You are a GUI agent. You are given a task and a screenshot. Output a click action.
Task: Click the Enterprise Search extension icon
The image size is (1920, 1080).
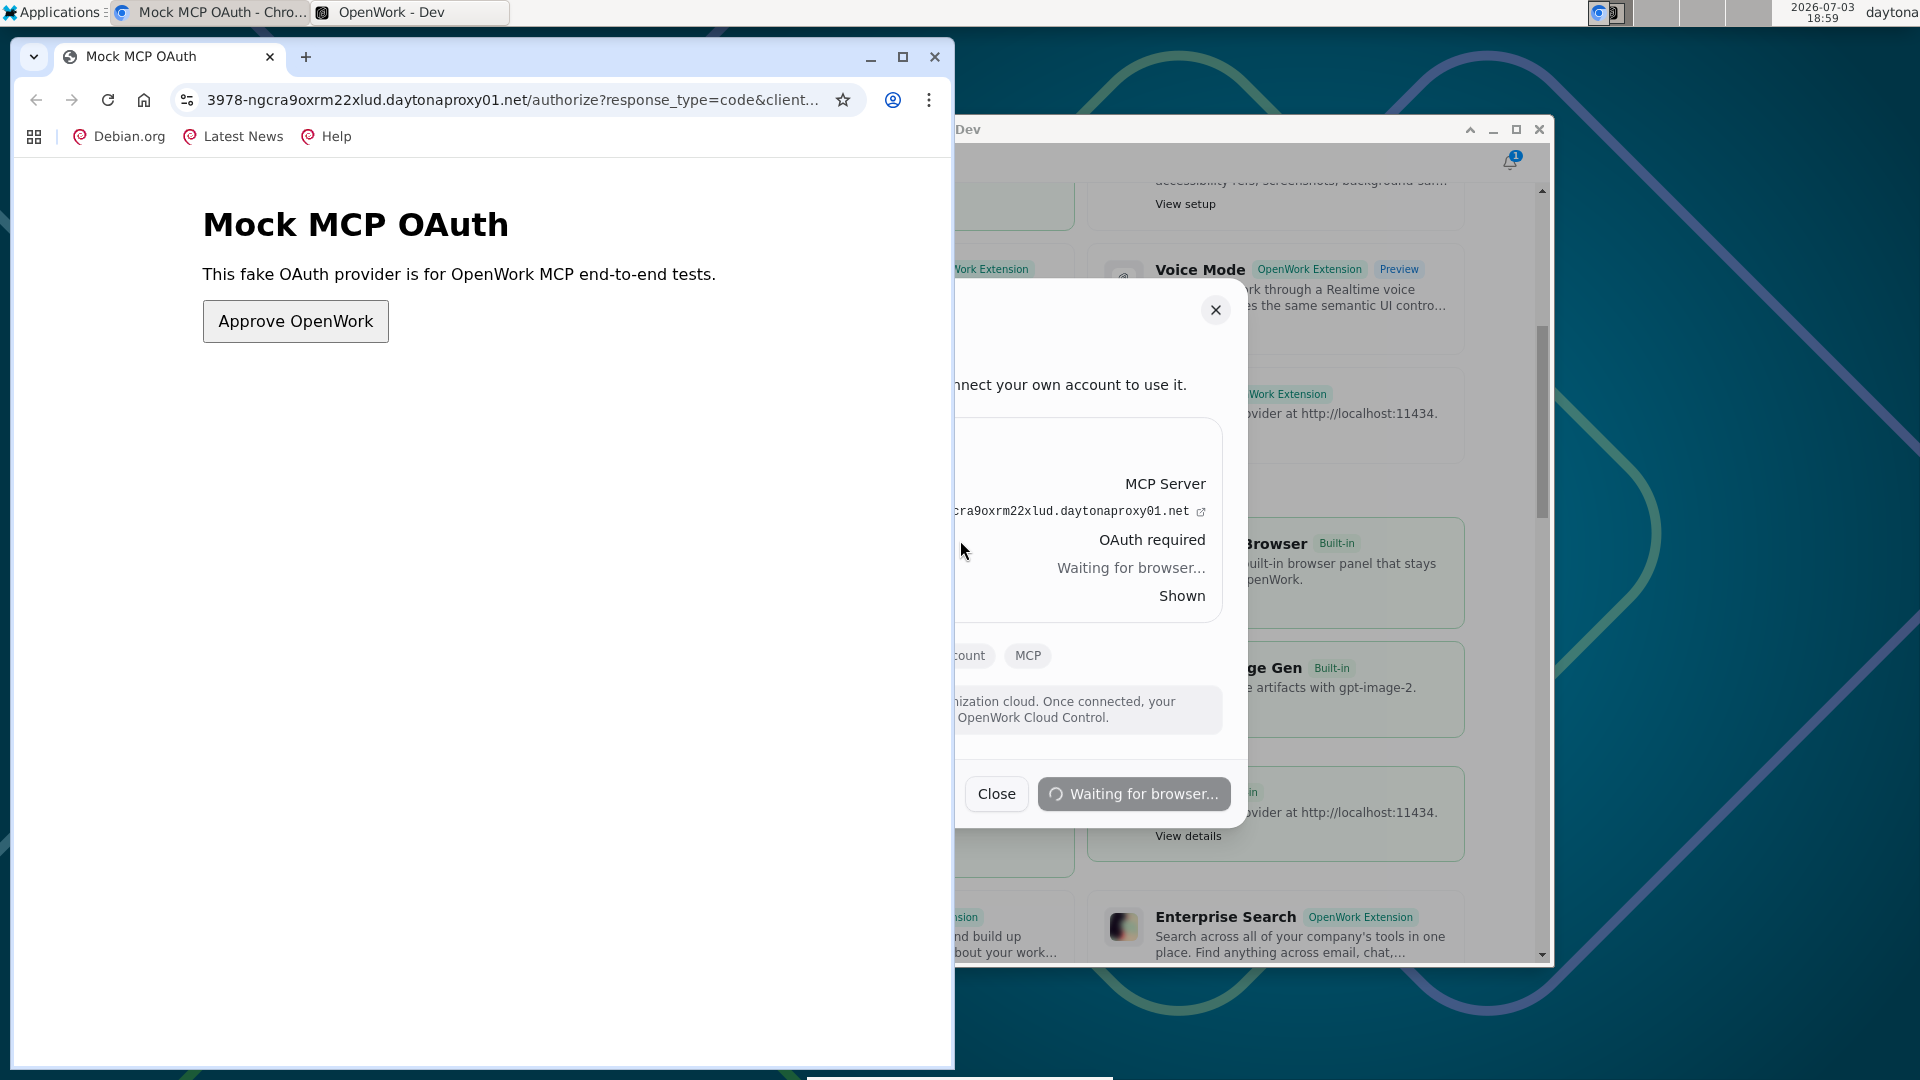click(x=1124, y=927)
